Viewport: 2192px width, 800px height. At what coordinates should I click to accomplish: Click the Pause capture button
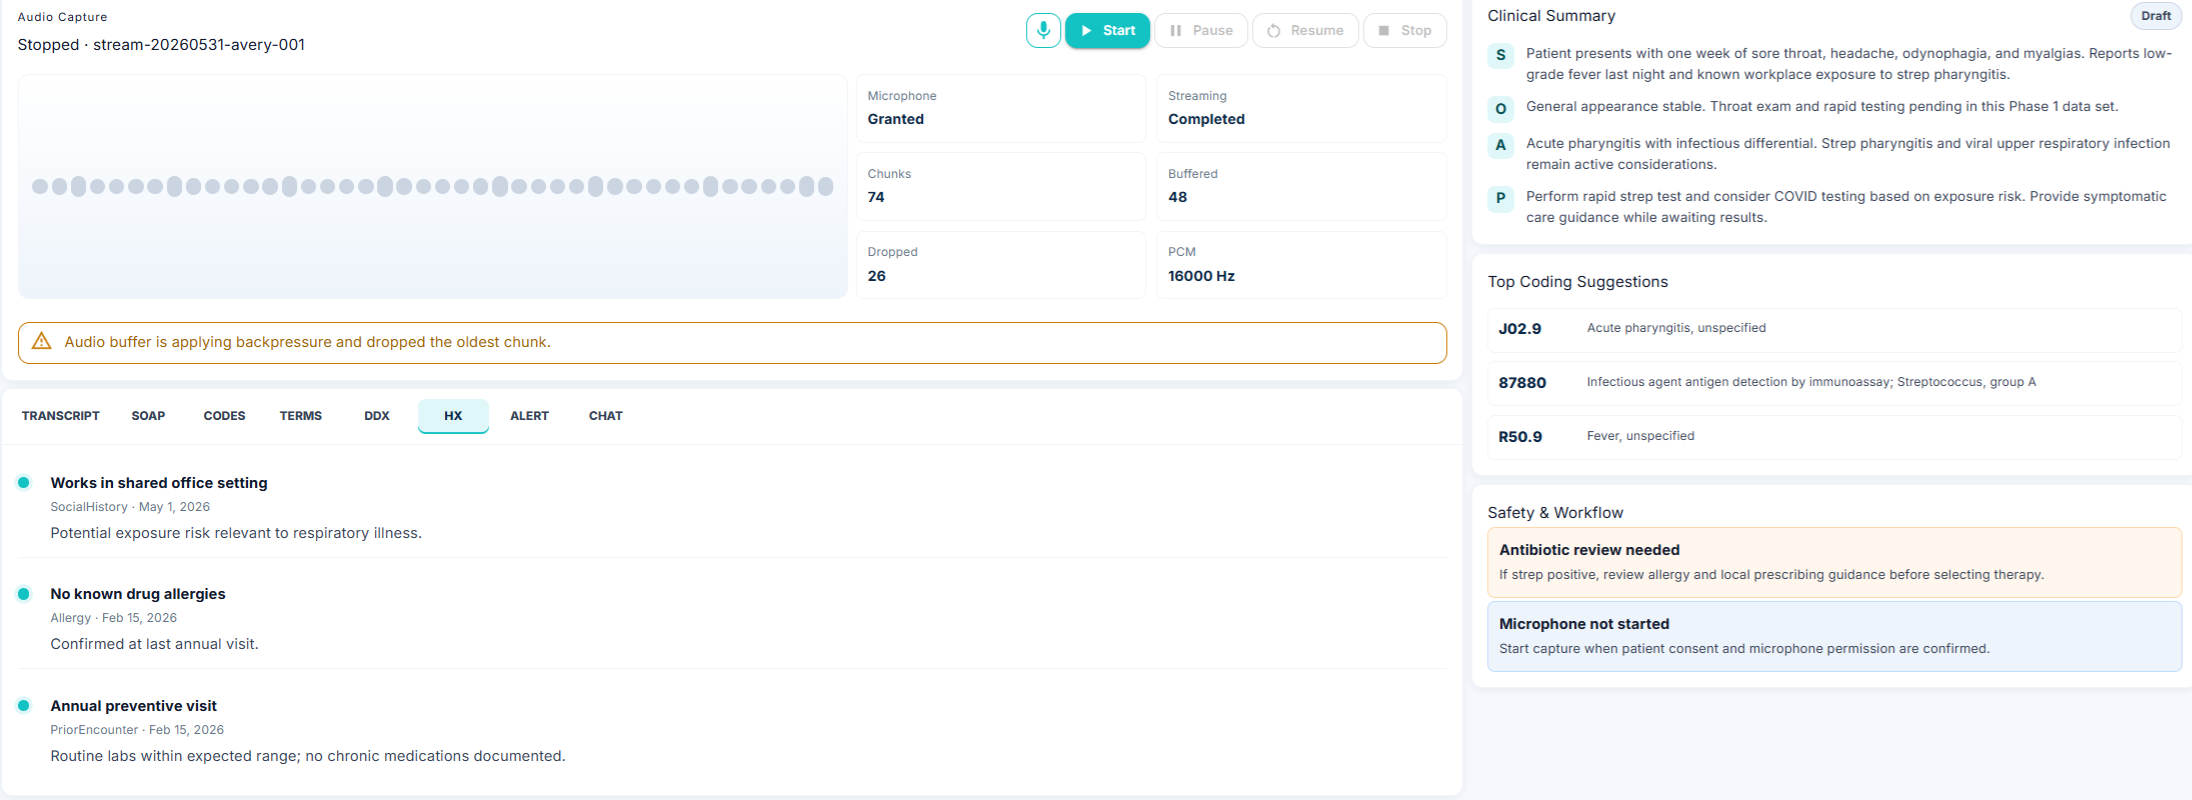[1201, 31]
